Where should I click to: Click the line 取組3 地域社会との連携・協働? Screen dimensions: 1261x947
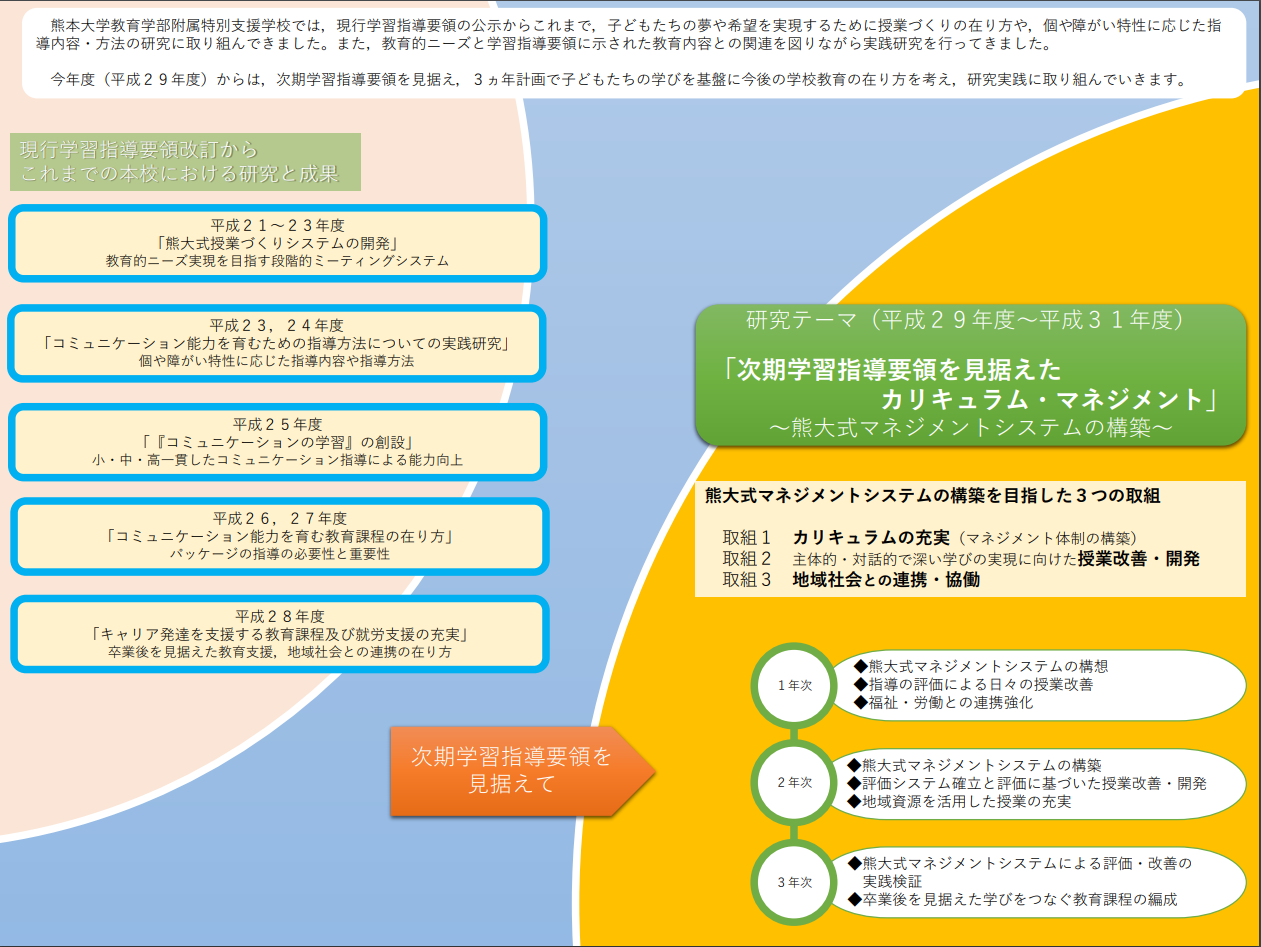coord(851,580)
